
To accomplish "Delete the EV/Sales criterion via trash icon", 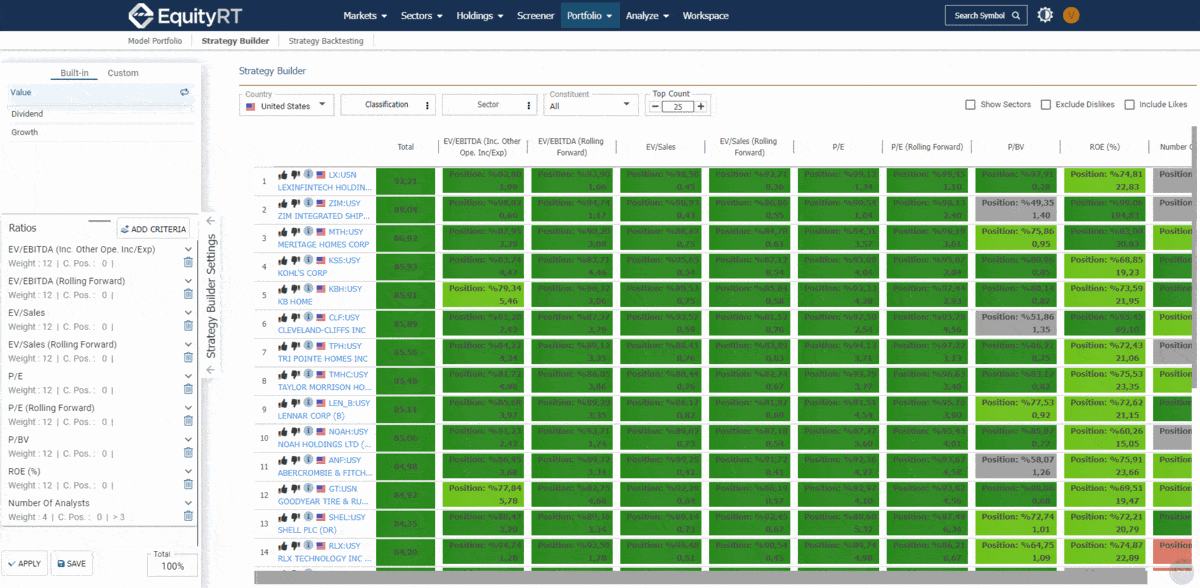I will [188, 327].
